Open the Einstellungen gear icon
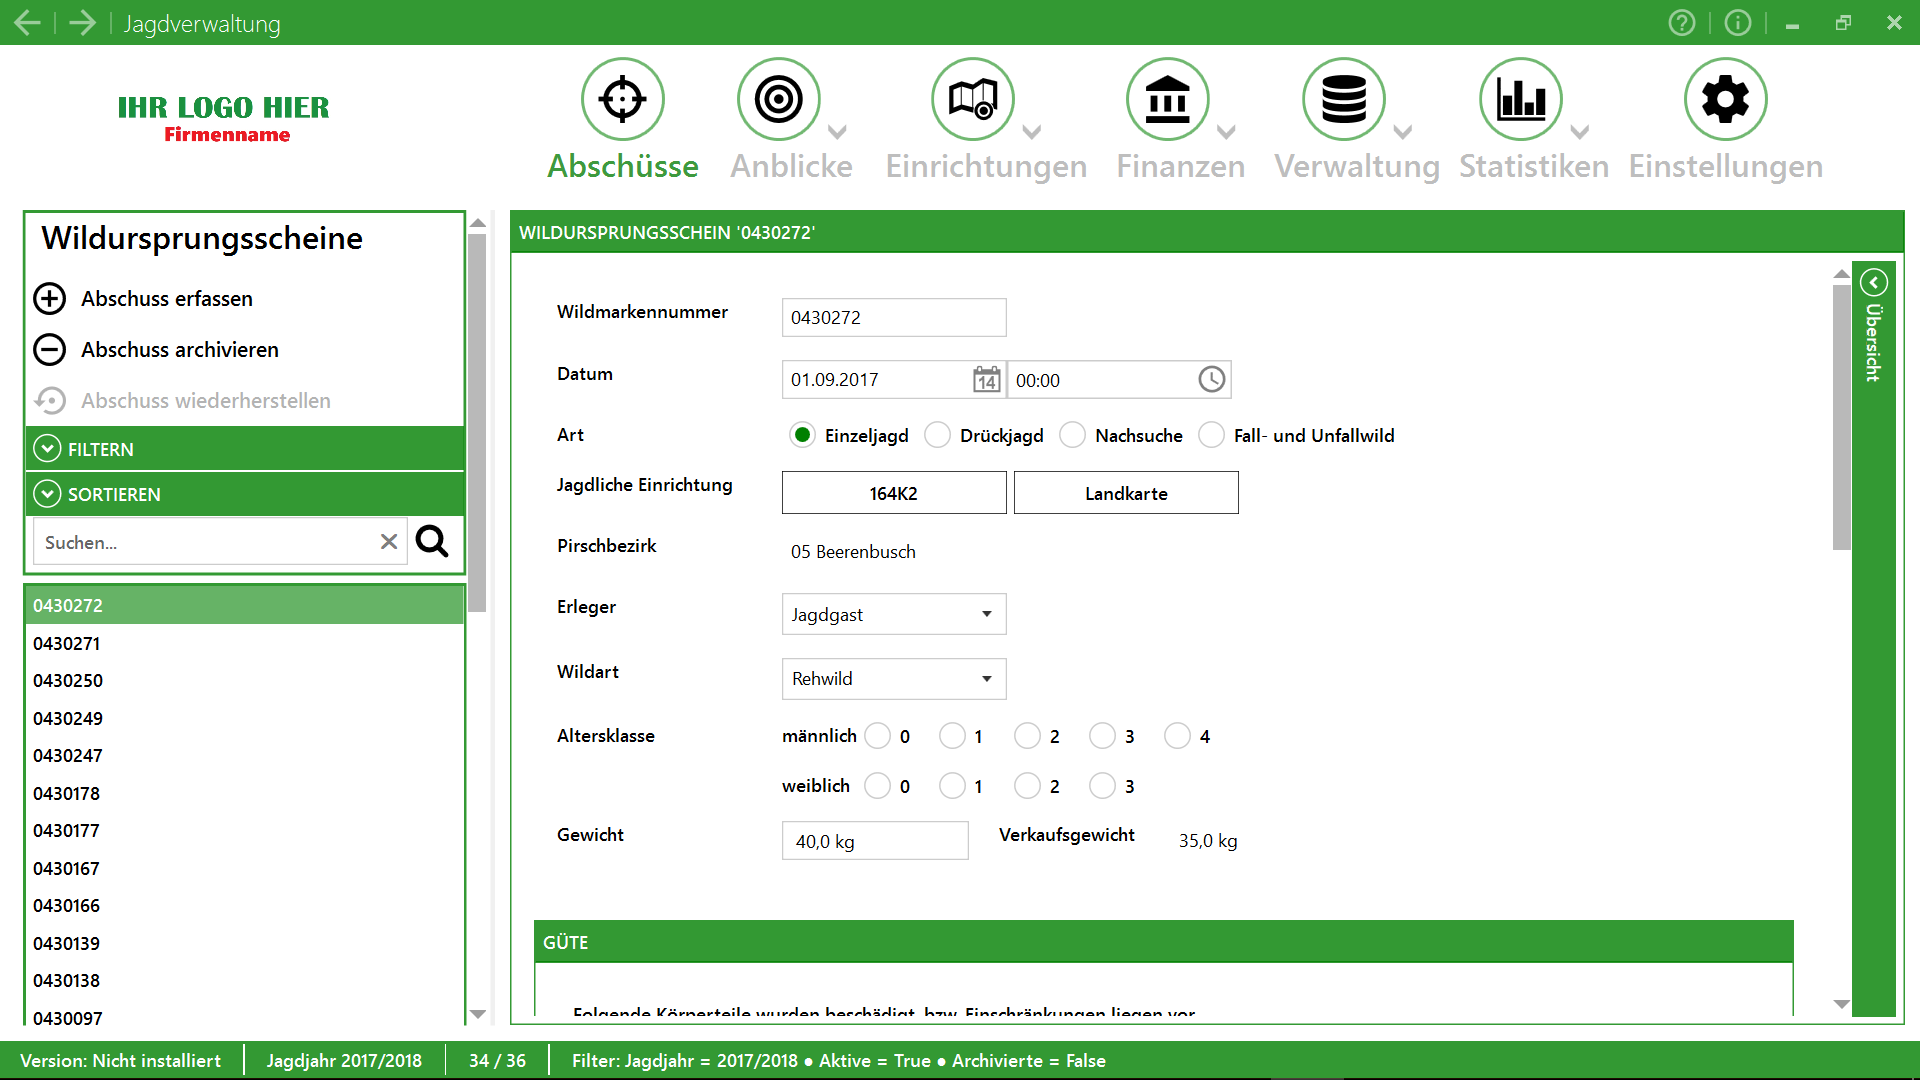1920x1080 pixels. 1725,99
